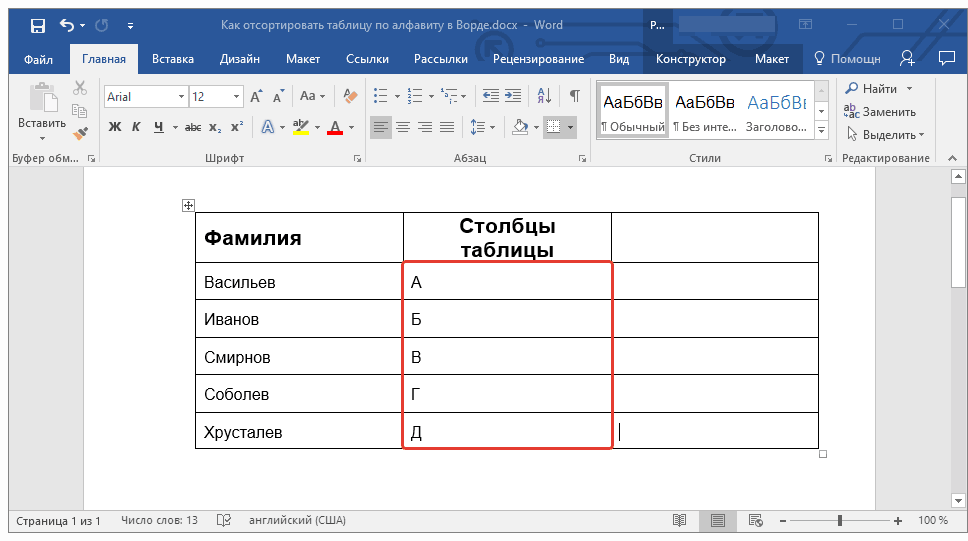Image resolution: width=968 pixels, height=541 pixels.
Task: Open the Arial font name dropdown
Action: pos(181,97)
